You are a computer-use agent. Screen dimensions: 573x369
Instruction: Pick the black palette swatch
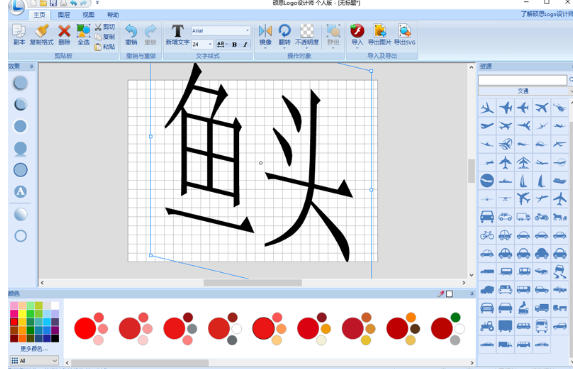point(55,338)
